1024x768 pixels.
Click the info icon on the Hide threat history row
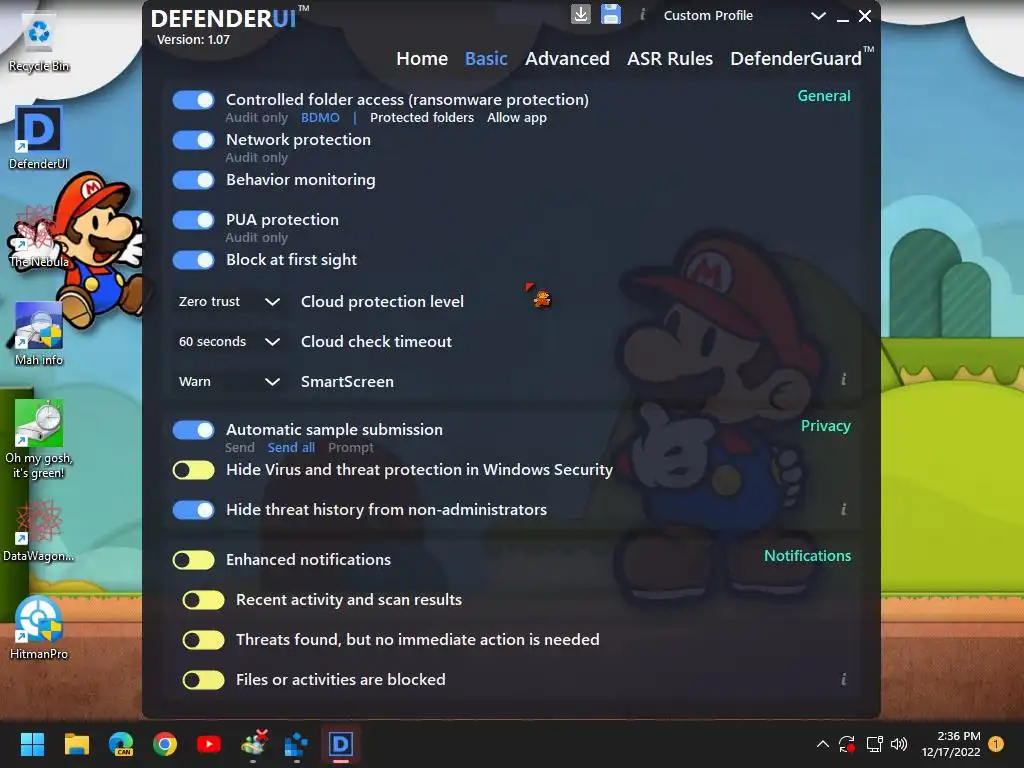[x=843, y=509]
